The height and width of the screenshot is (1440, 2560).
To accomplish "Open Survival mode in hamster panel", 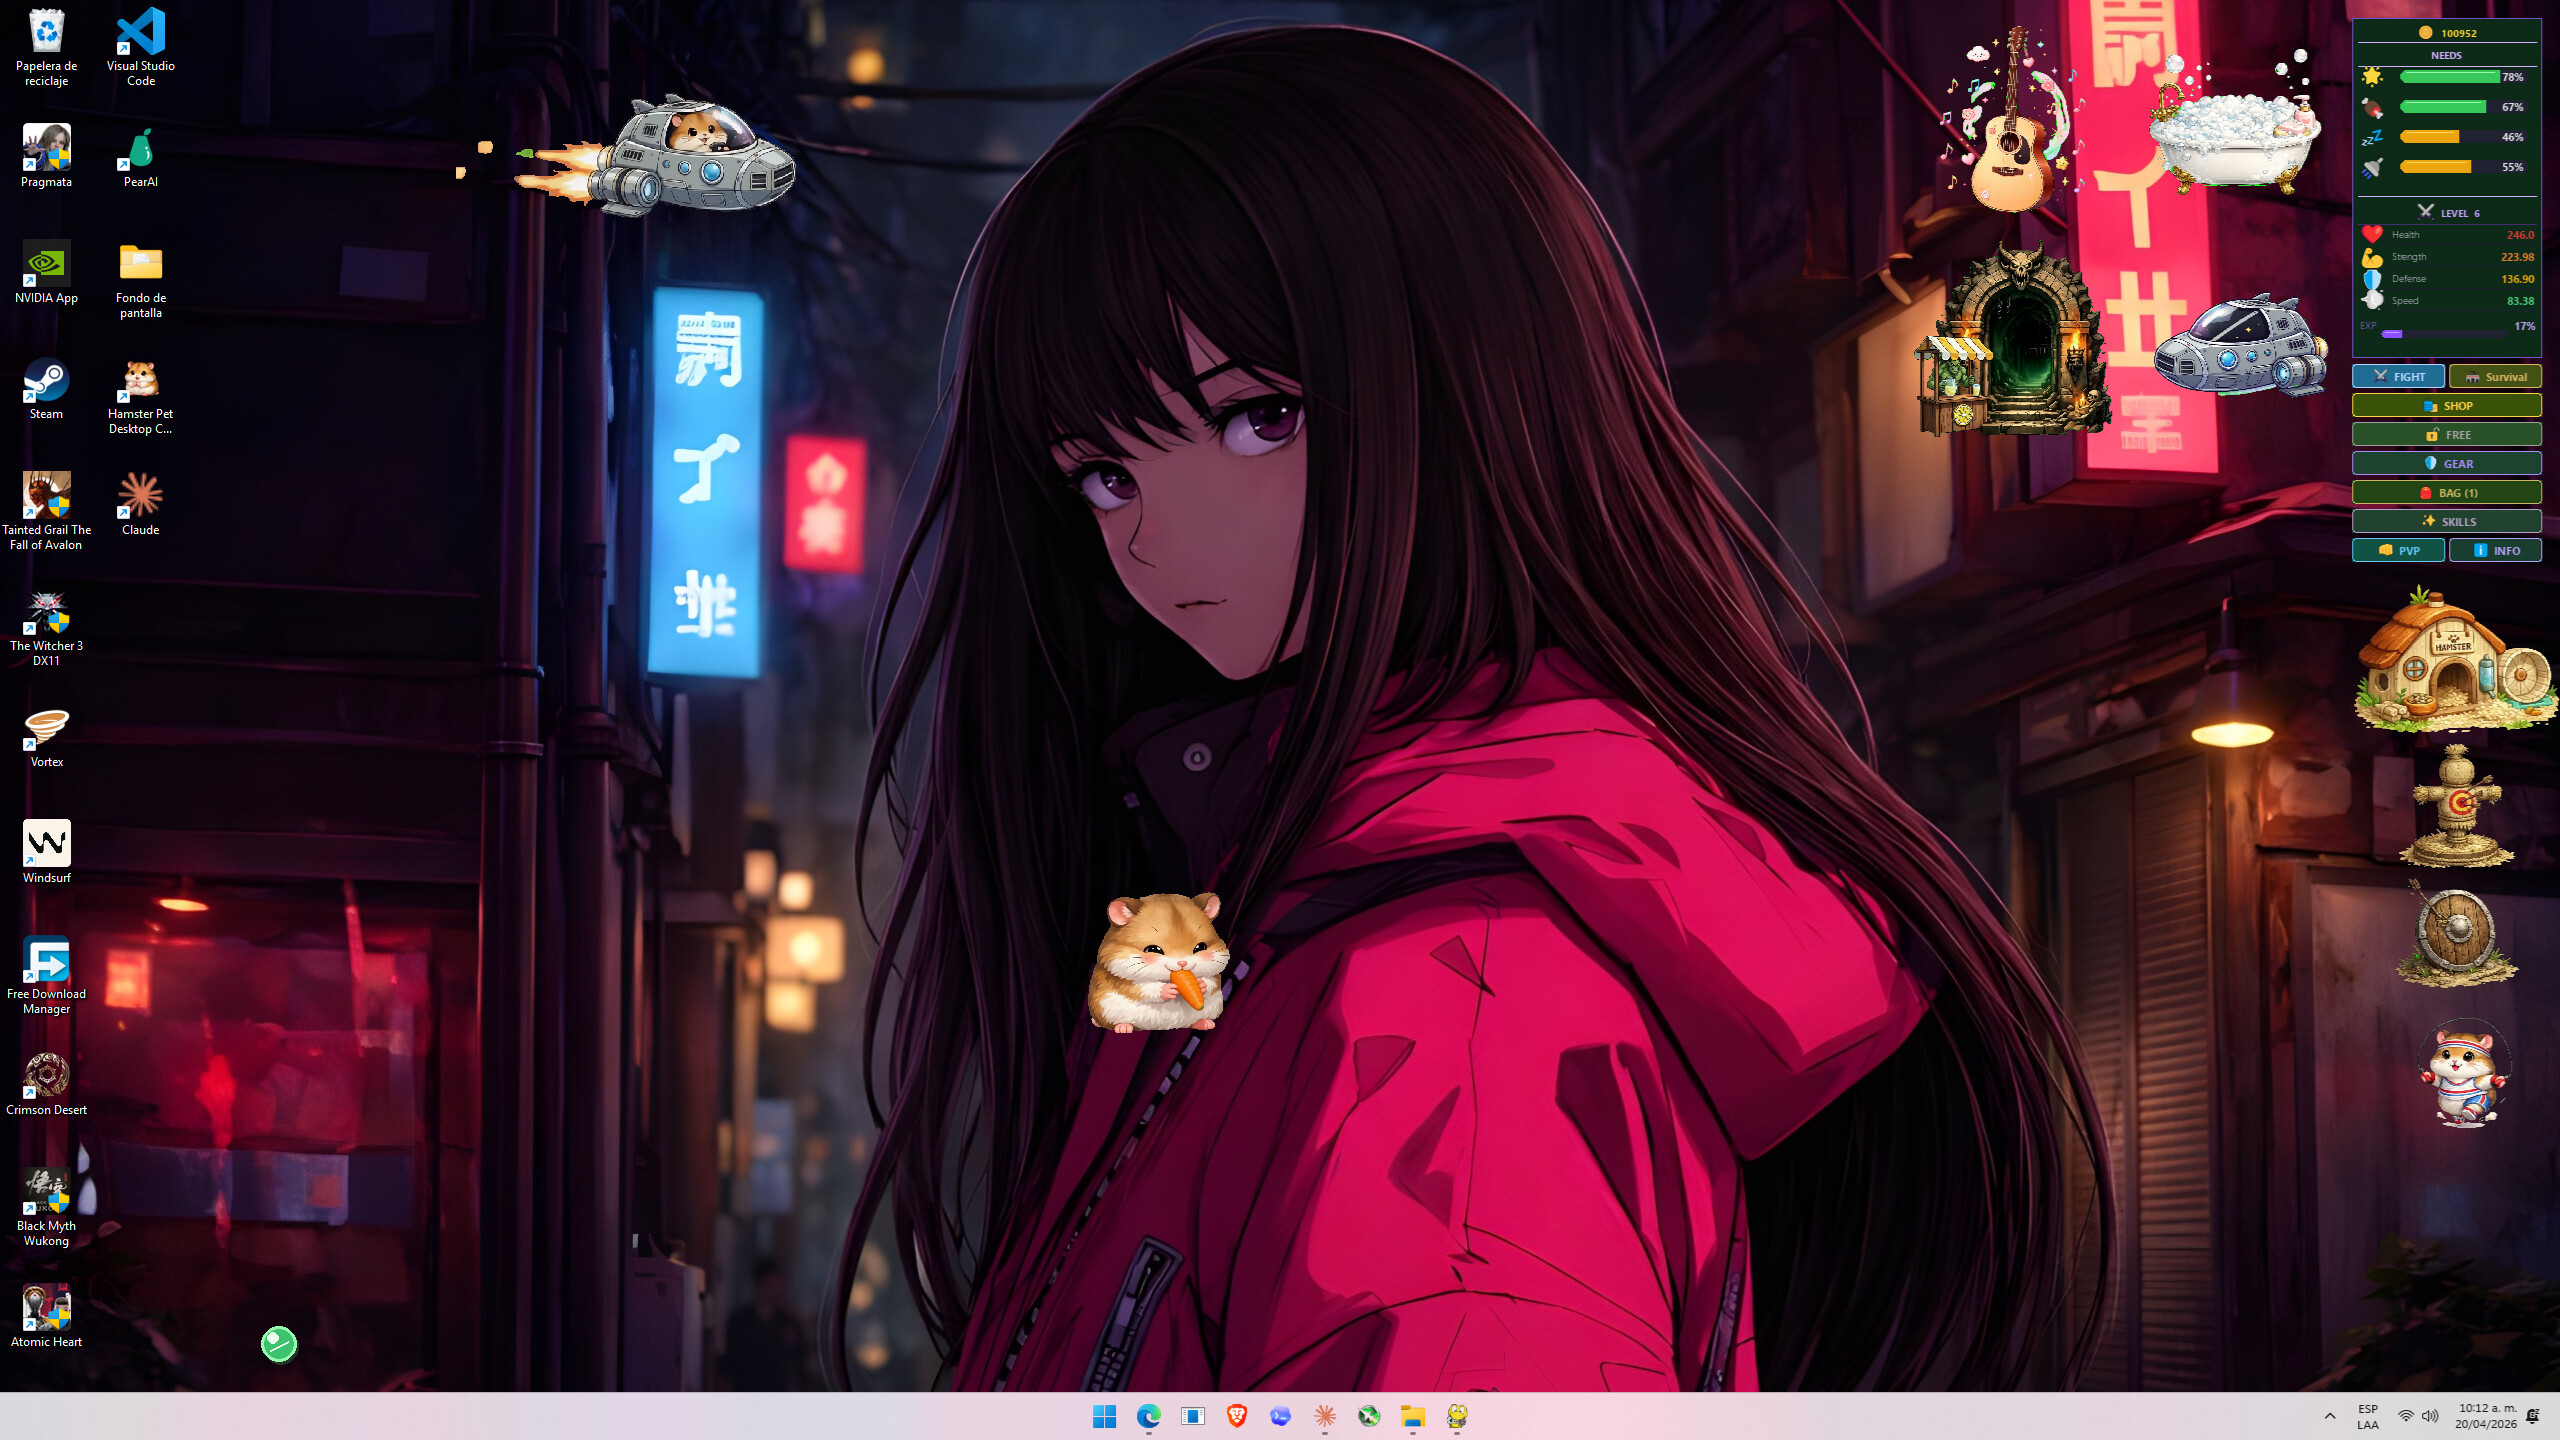I will point(2495,376).
